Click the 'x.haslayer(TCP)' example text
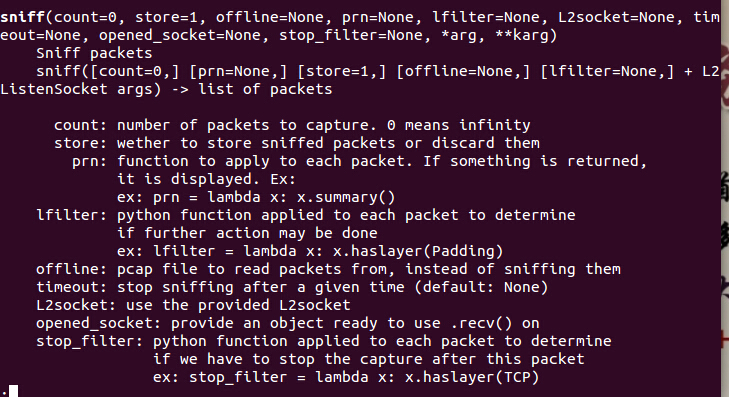 coord(472,377)
